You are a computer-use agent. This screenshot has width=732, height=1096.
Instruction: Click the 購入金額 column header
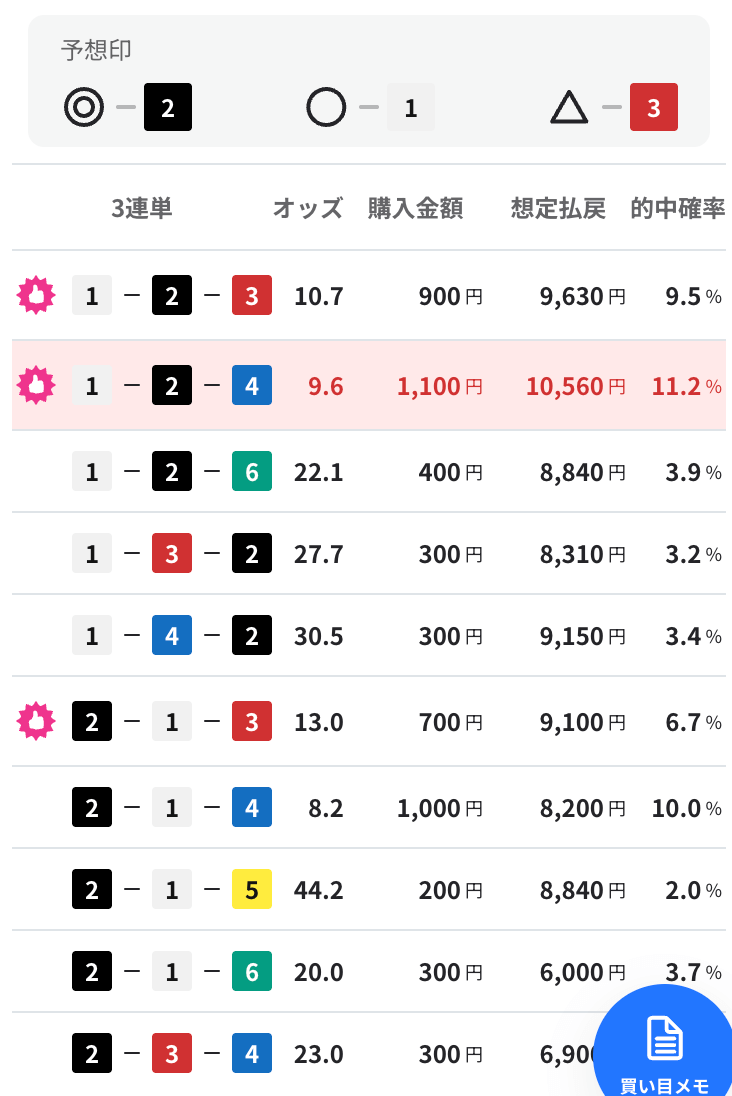415,208
